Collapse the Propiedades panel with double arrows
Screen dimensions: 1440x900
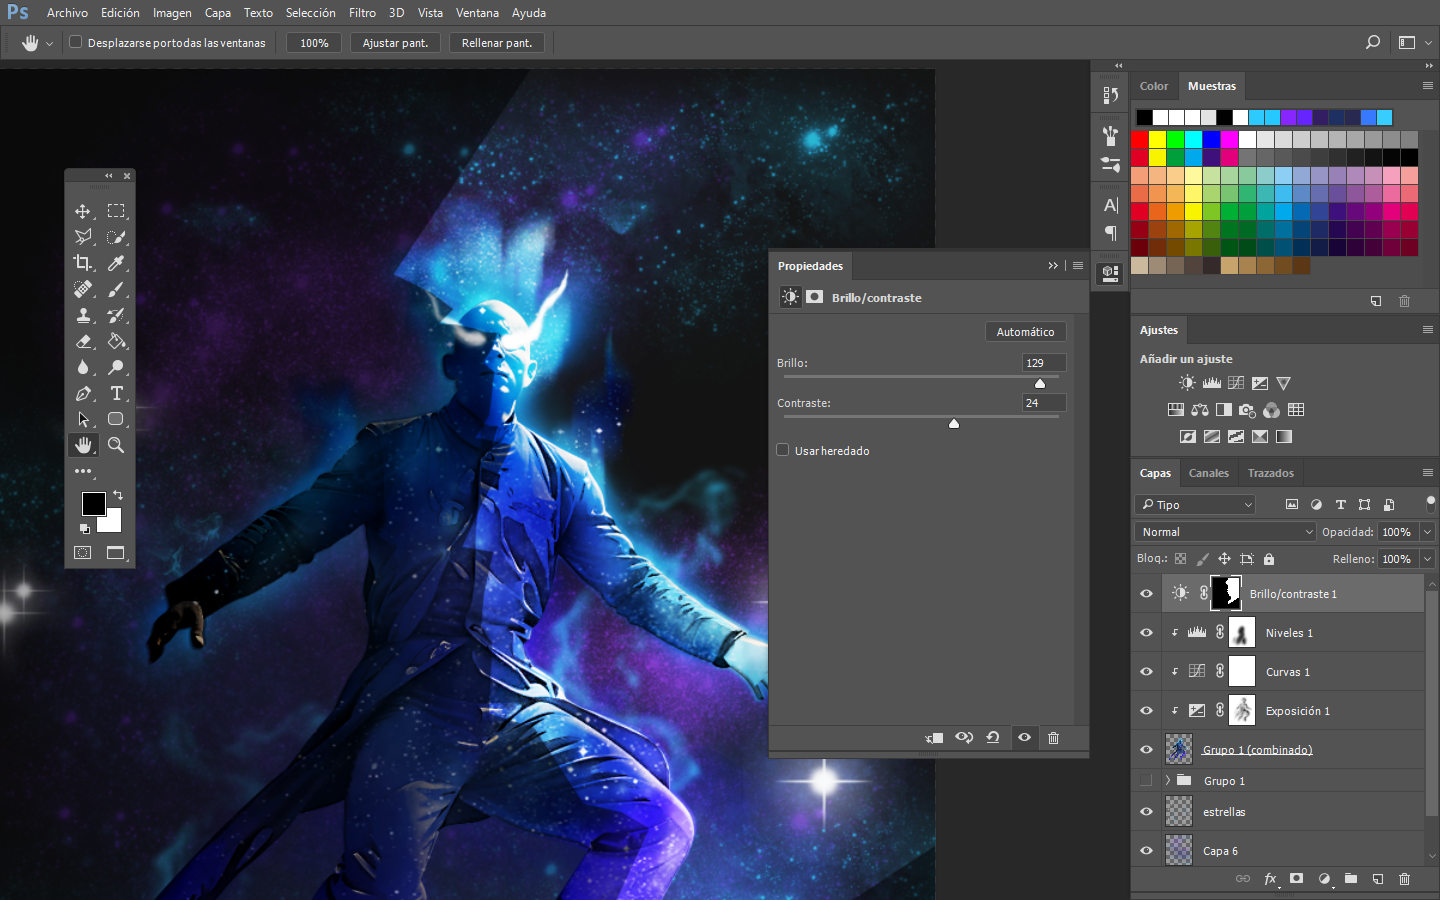[1053, 265]
